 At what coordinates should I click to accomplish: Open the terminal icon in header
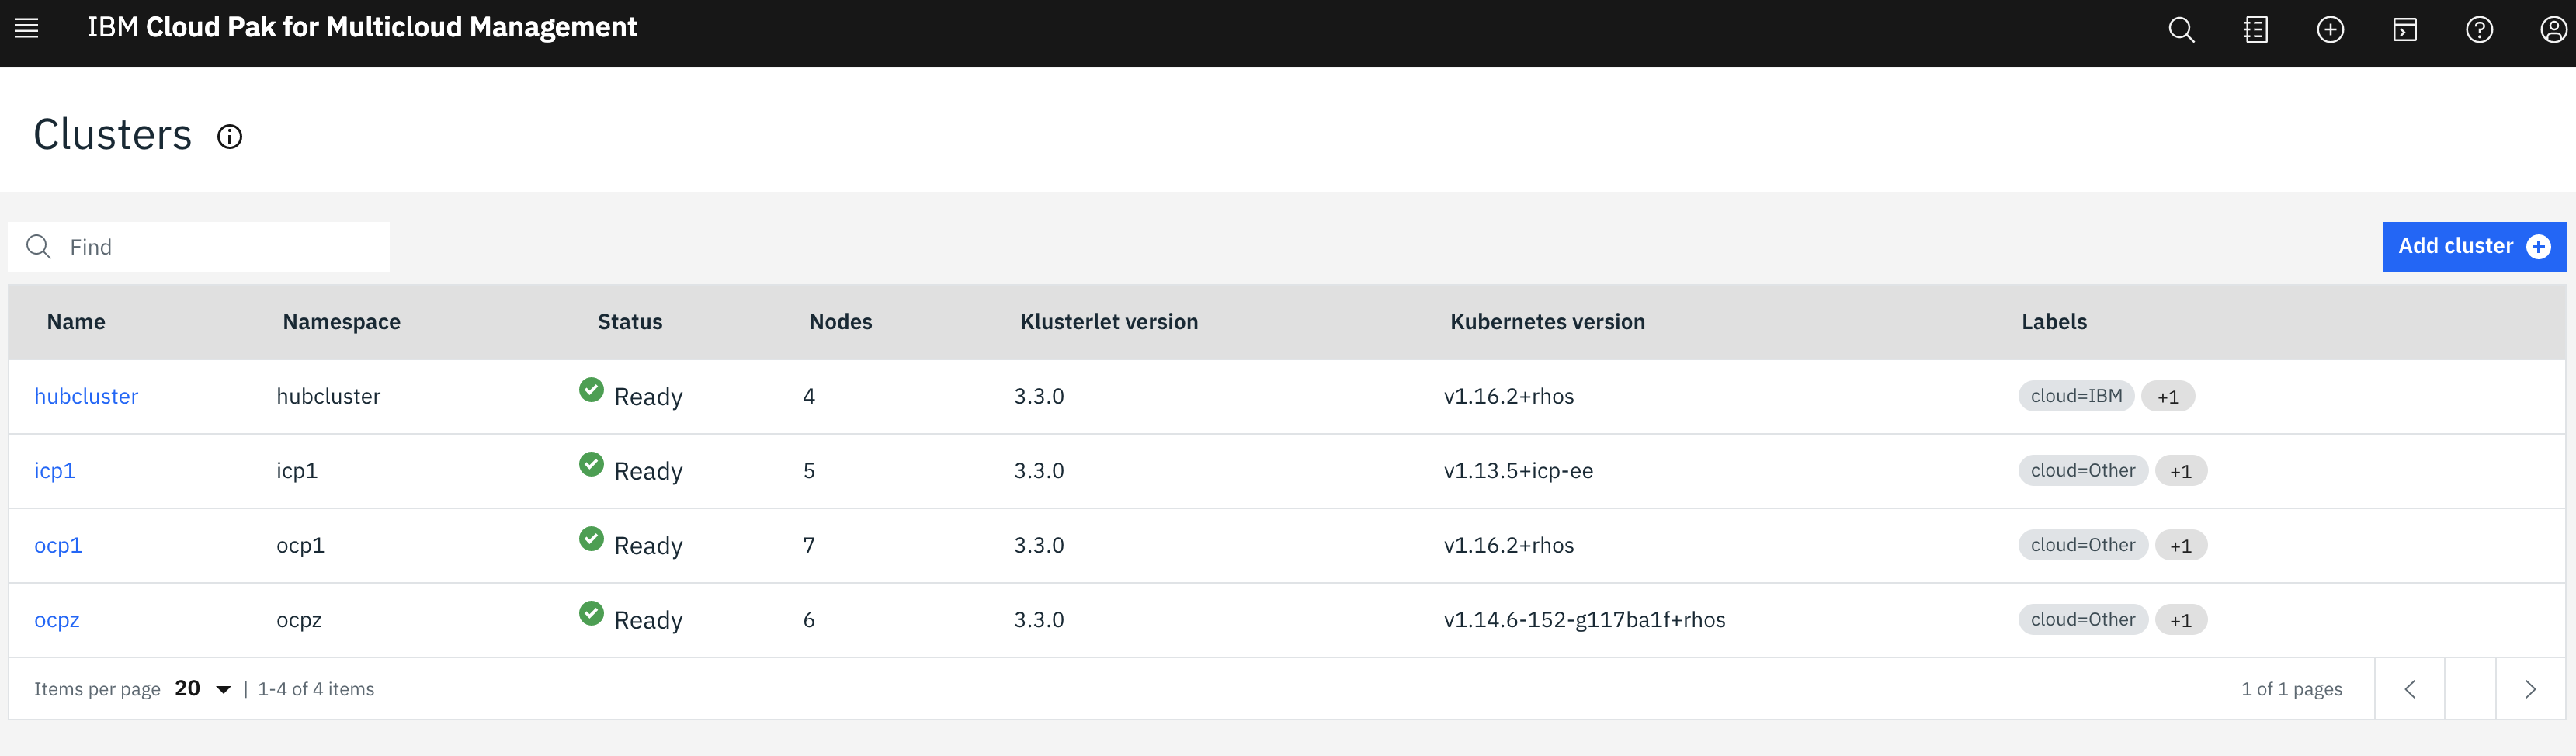(x=2405, y=30)
